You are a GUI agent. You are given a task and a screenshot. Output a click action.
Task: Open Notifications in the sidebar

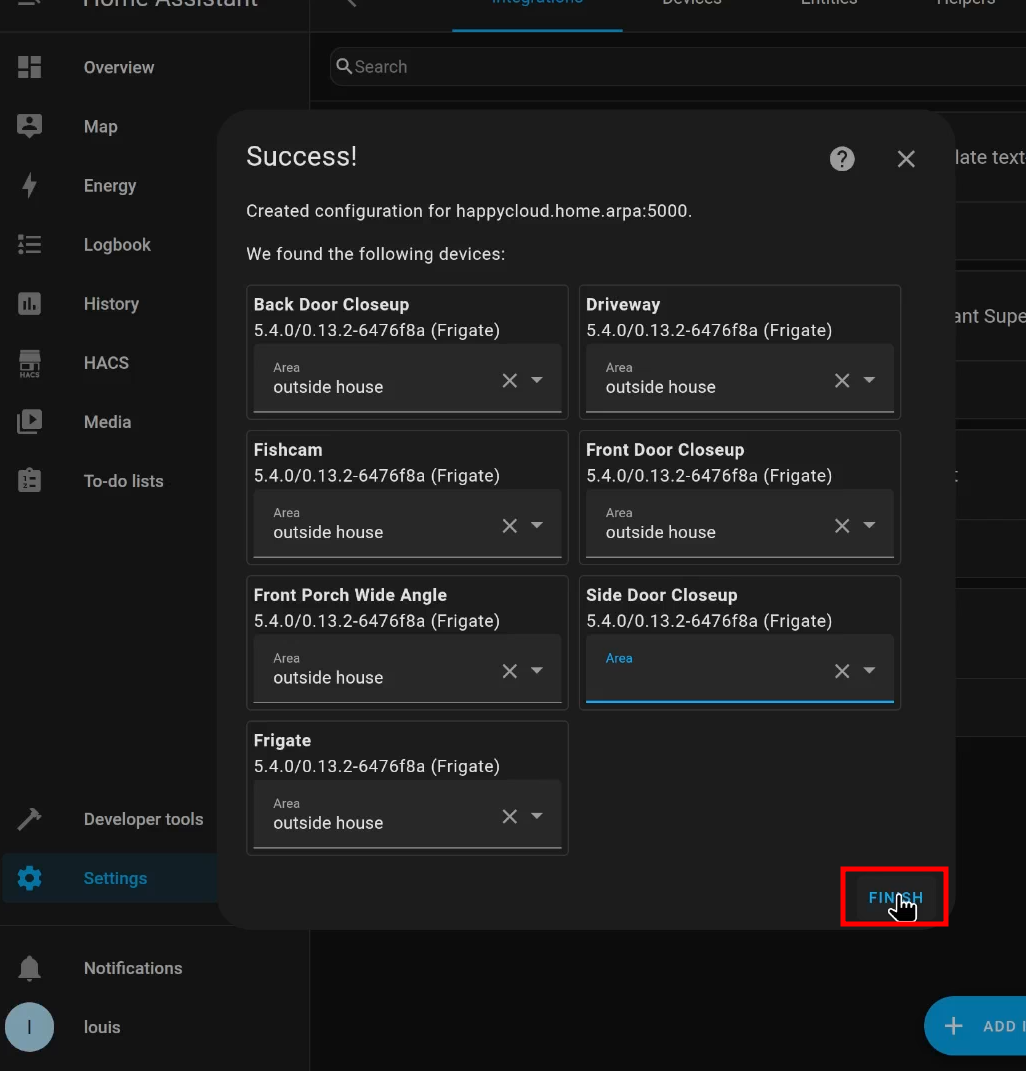pos(133,968)
